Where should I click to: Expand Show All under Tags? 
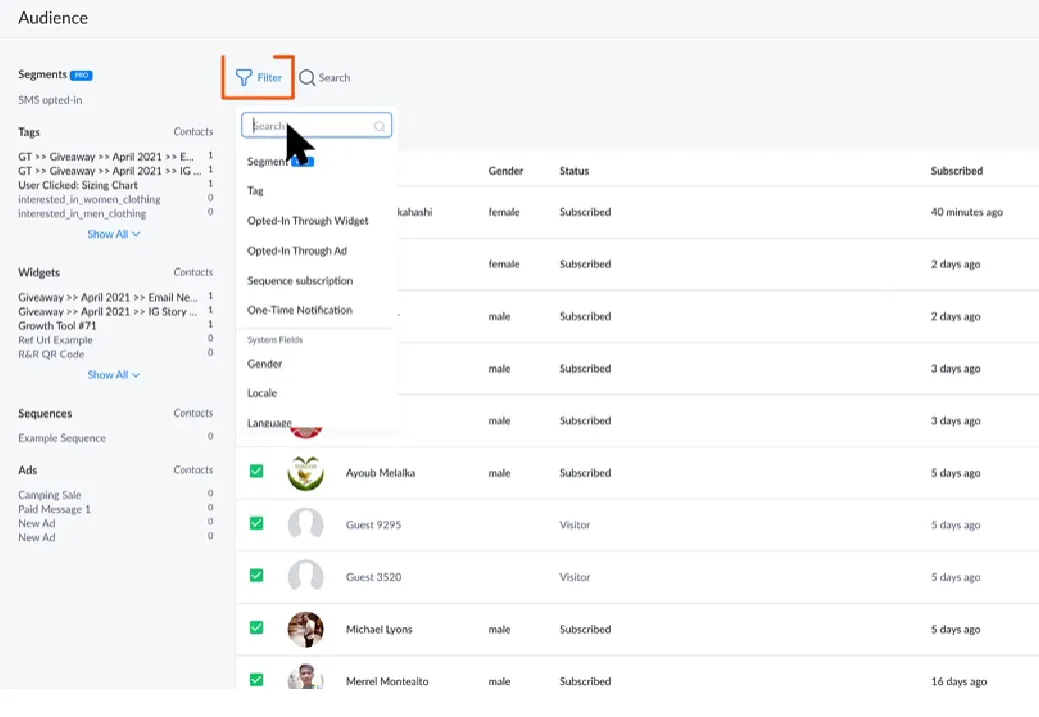(x=113, y=234)
